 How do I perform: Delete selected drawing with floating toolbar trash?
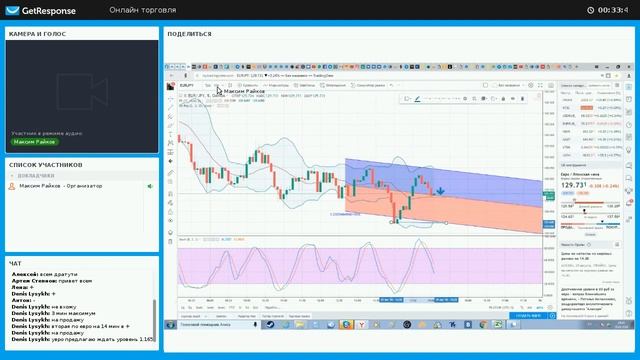point(522,99)
